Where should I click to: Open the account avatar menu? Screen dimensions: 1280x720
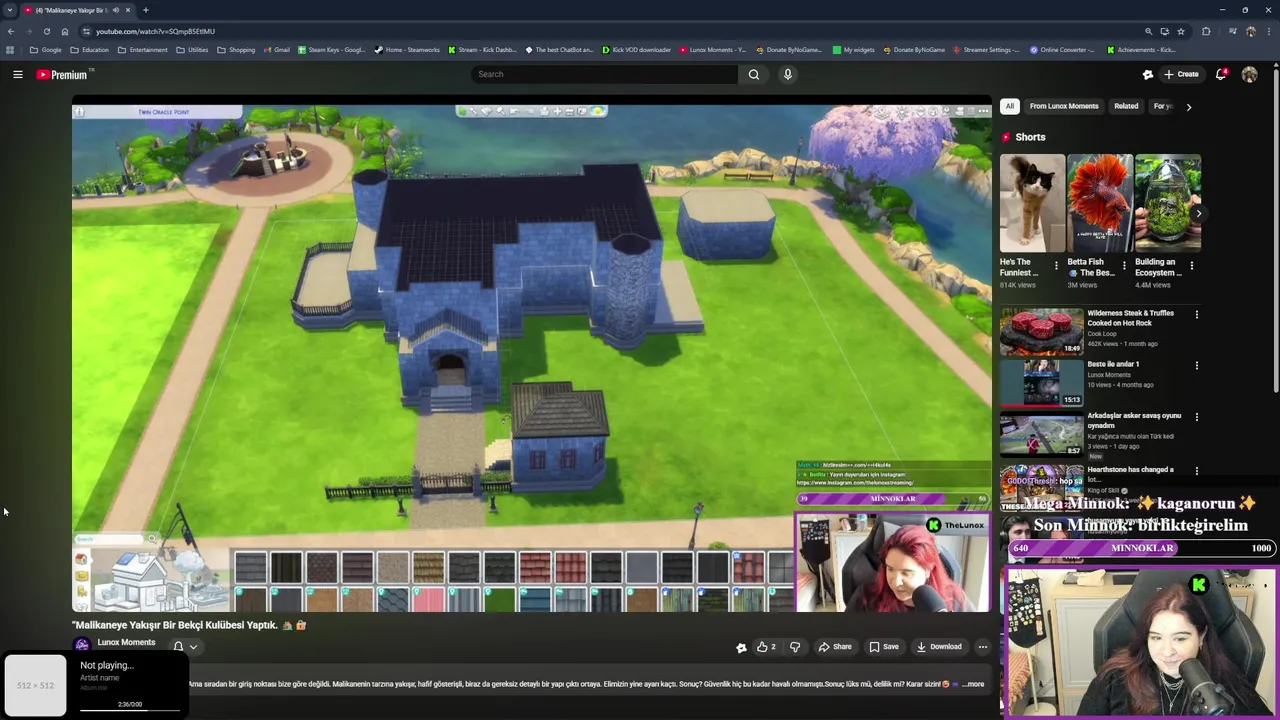(x=1249, y=74)
